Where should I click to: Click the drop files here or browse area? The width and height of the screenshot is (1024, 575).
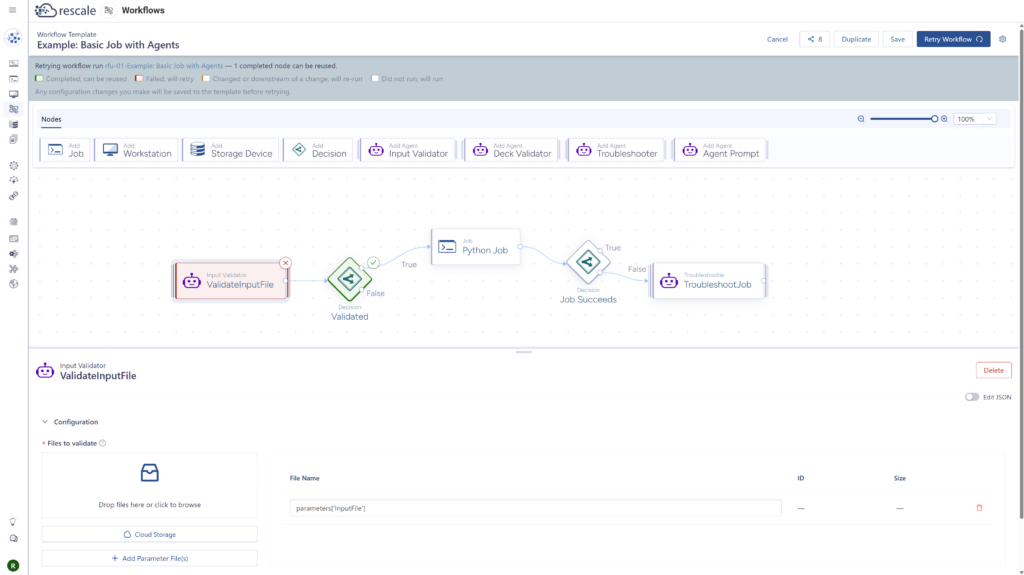(x=150, y=485)
